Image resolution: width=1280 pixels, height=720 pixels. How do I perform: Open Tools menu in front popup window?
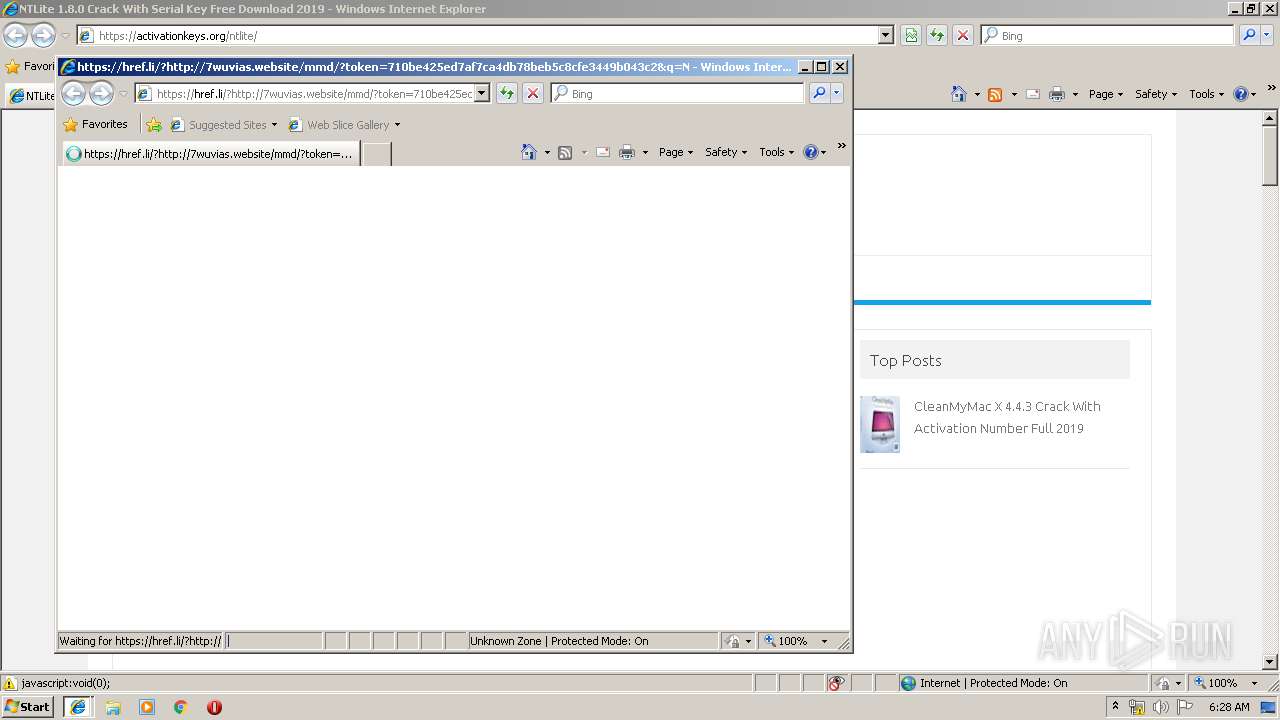tap(777, 152)
